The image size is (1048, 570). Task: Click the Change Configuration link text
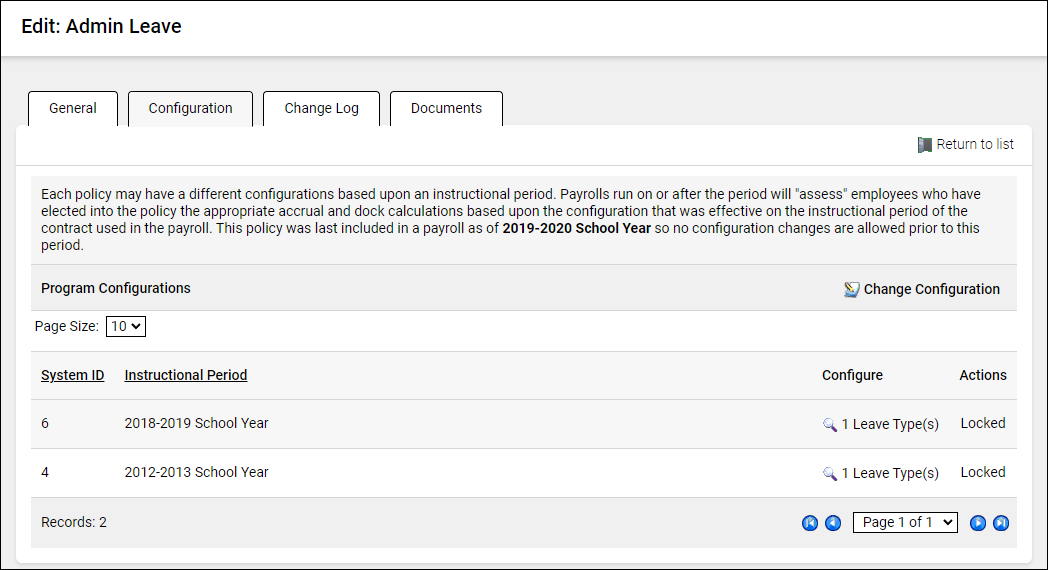point(932,290)
